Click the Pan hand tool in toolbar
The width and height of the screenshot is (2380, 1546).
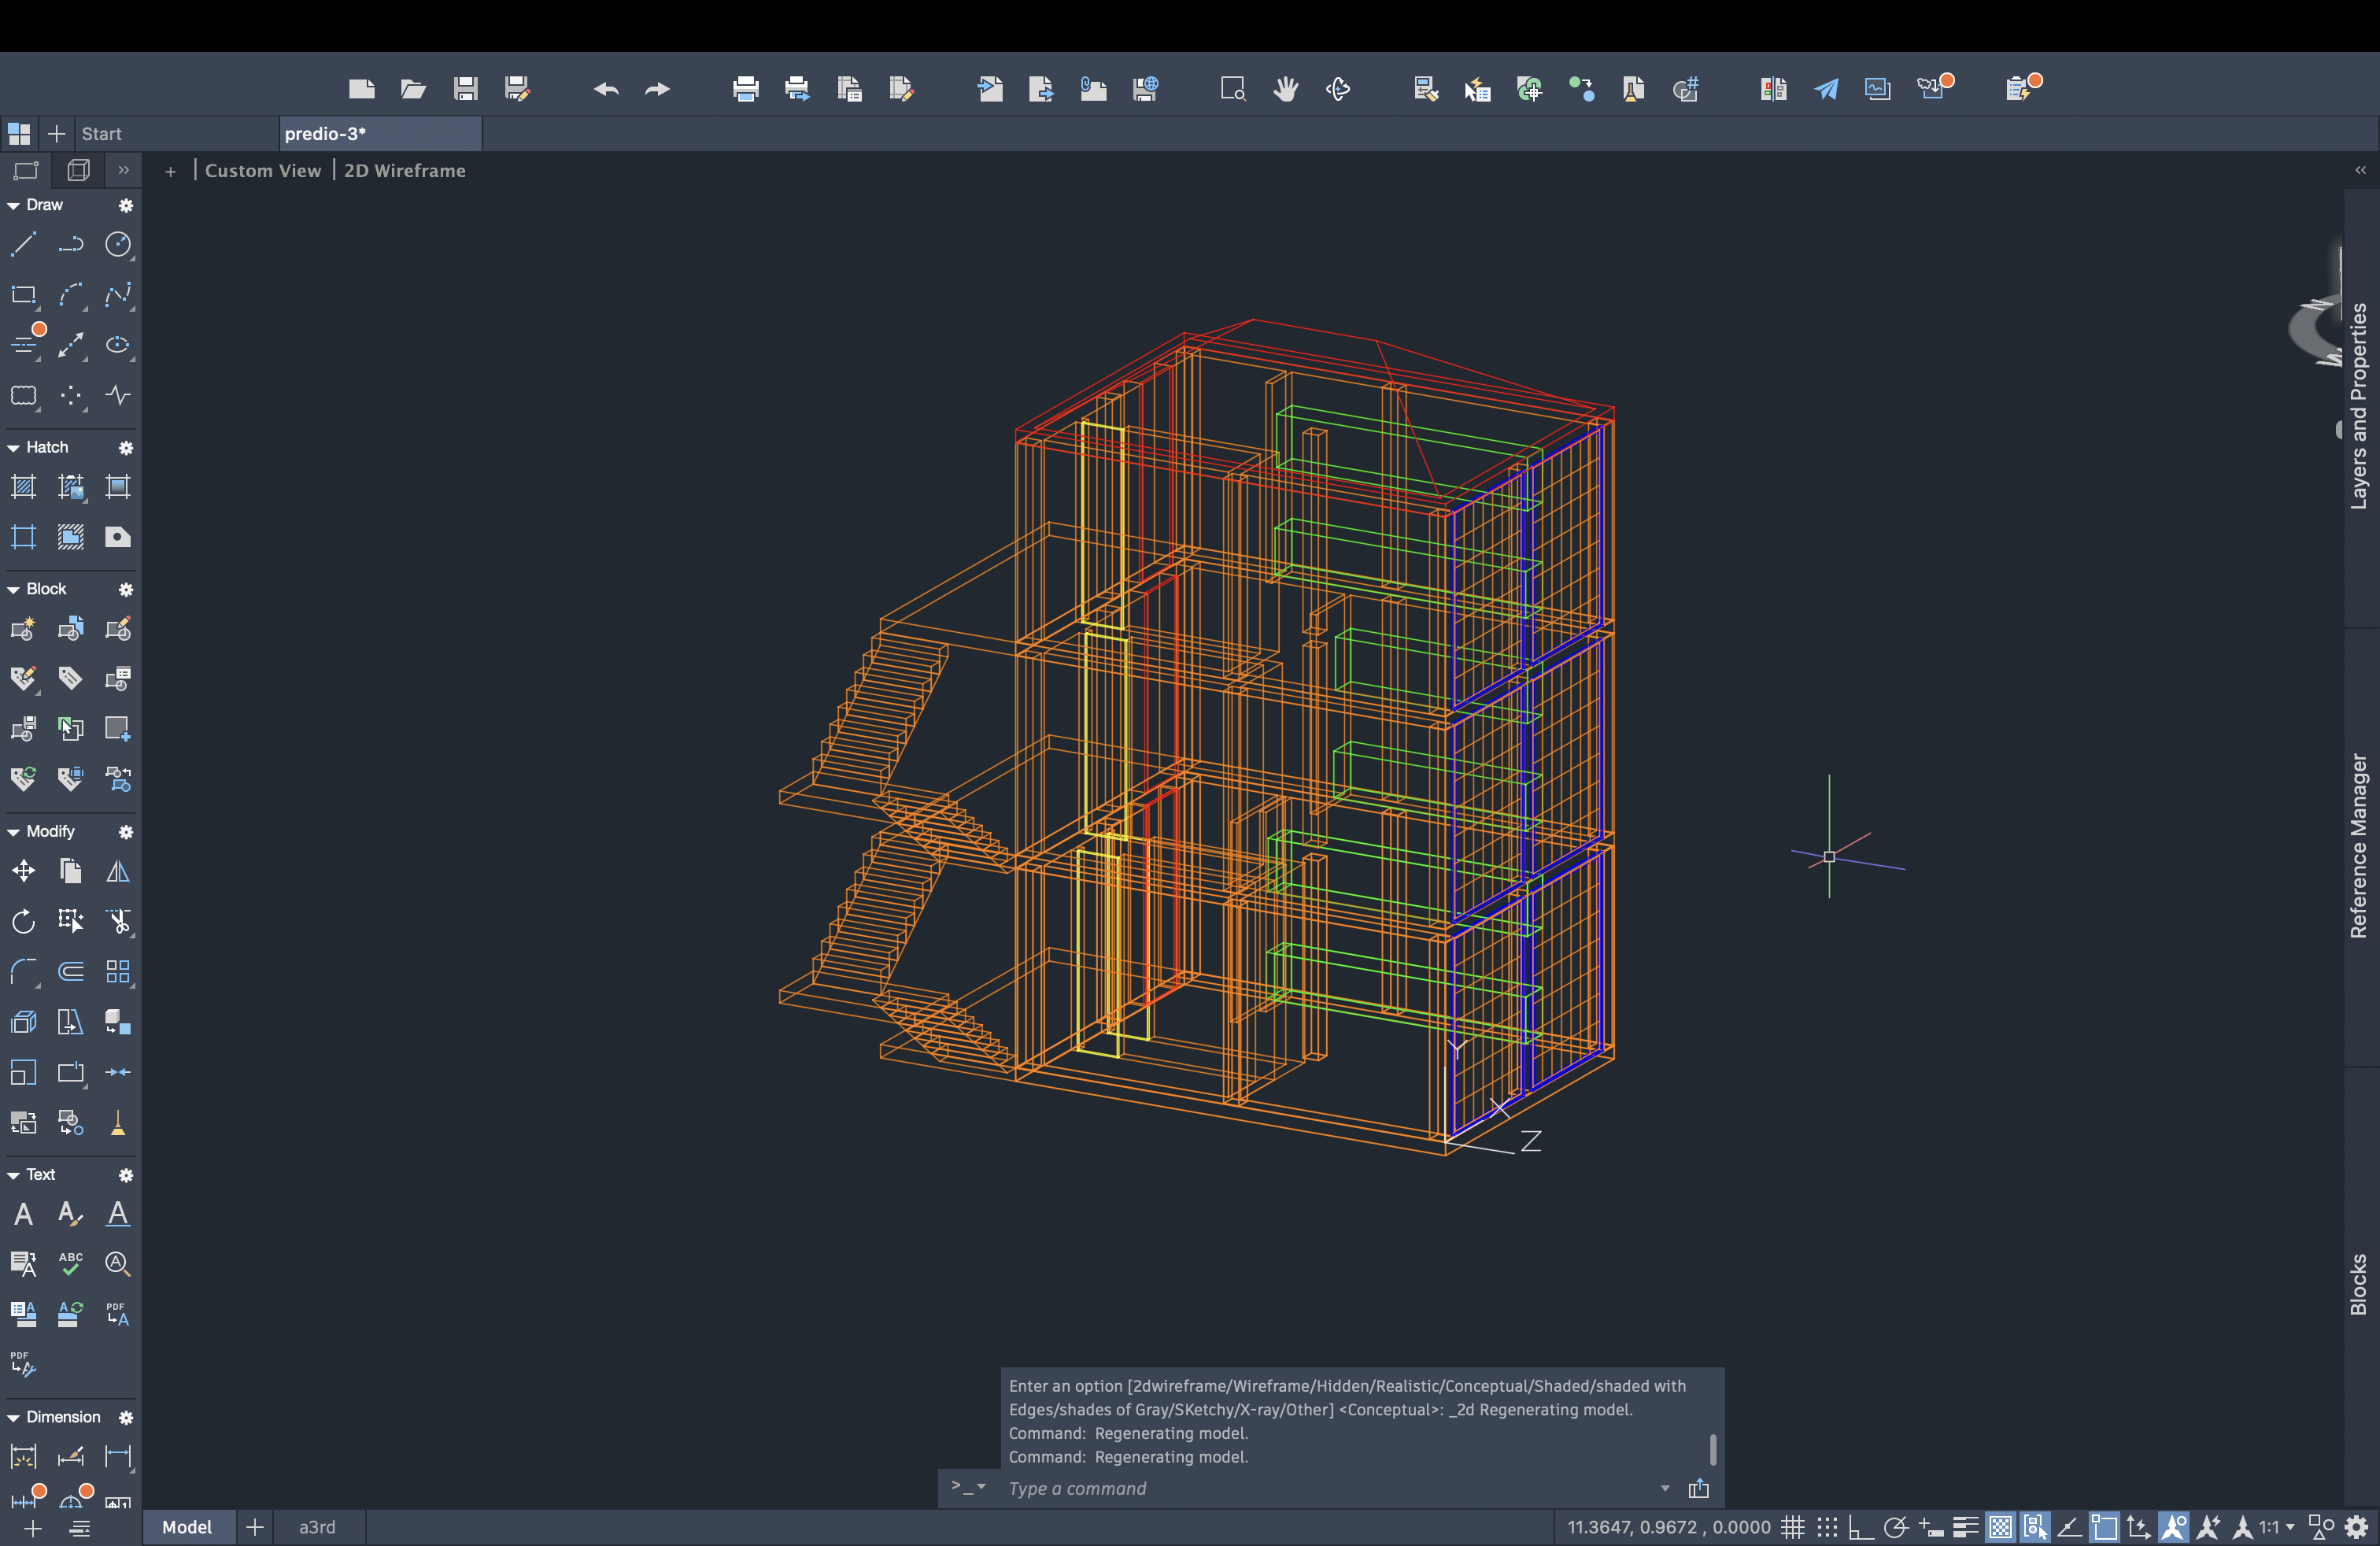1285,89
